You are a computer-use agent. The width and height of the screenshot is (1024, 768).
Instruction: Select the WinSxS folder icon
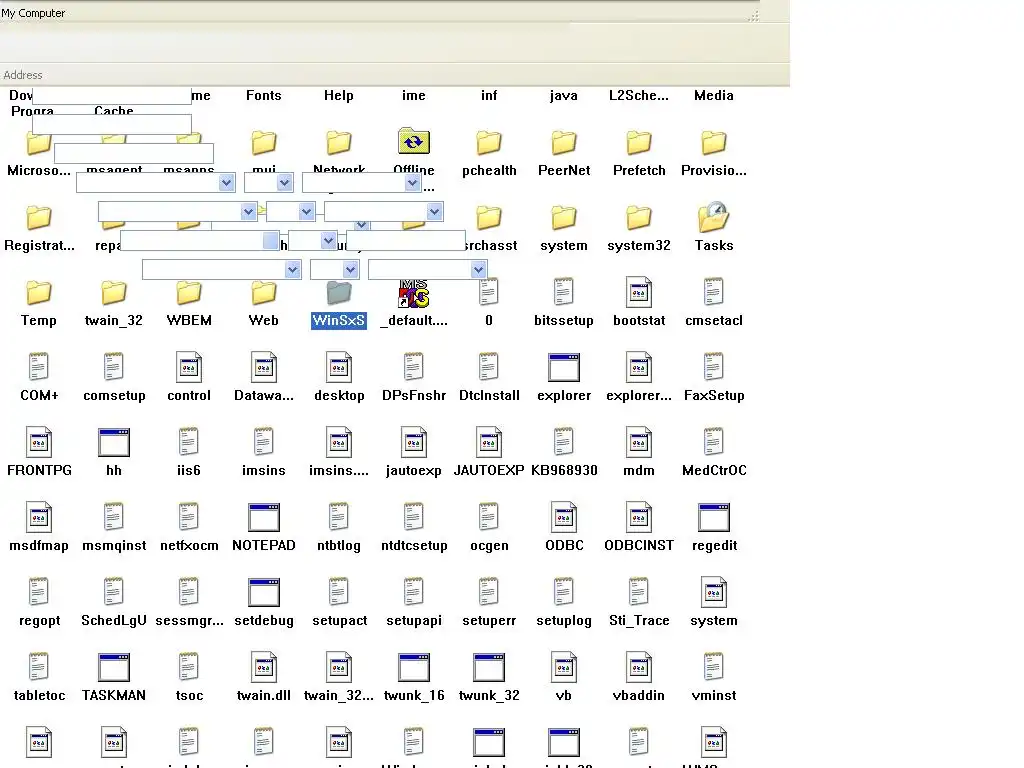coord(339,293)
